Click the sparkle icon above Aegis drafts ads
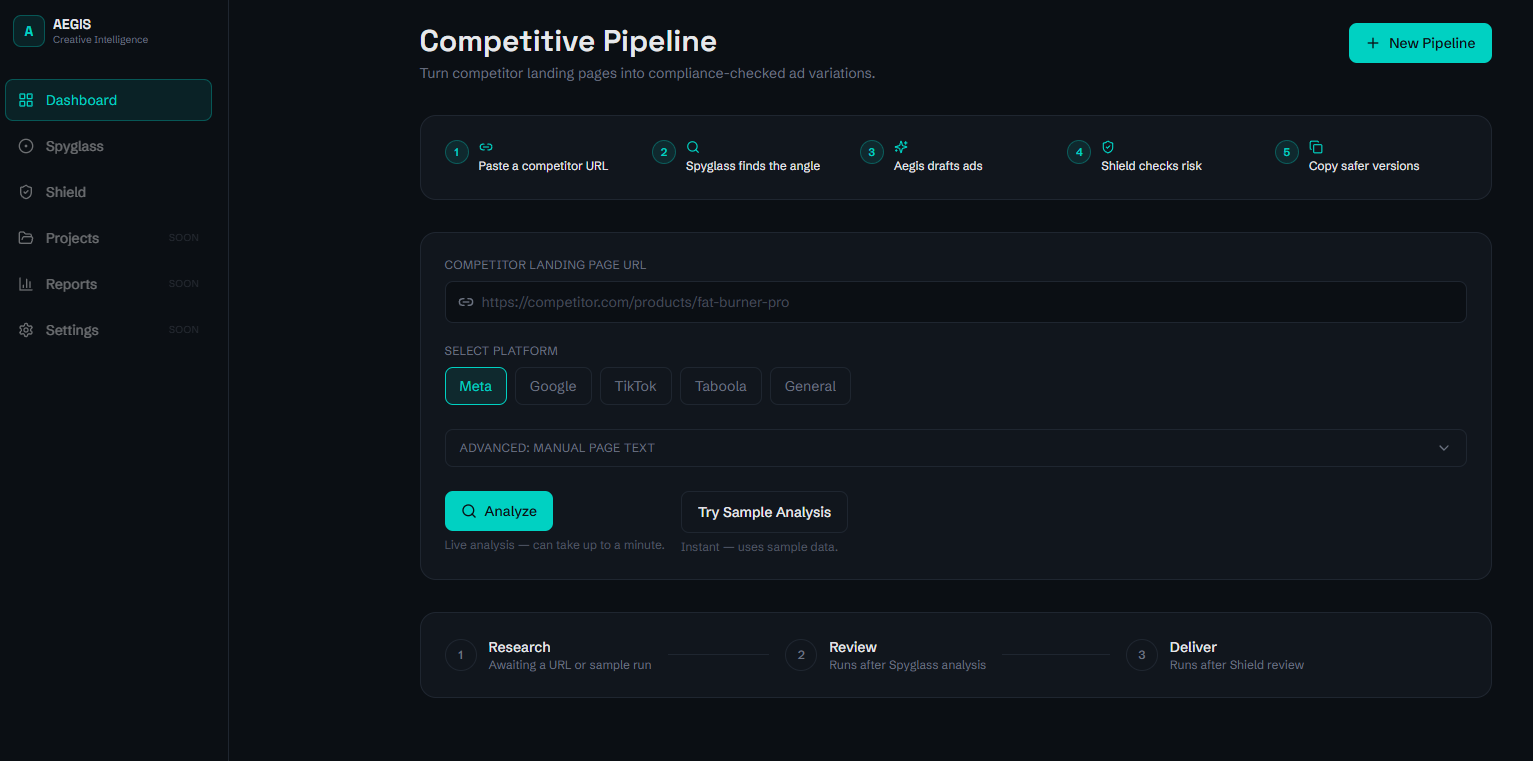This screenshot has height=761, width=1533. point(901,147)
